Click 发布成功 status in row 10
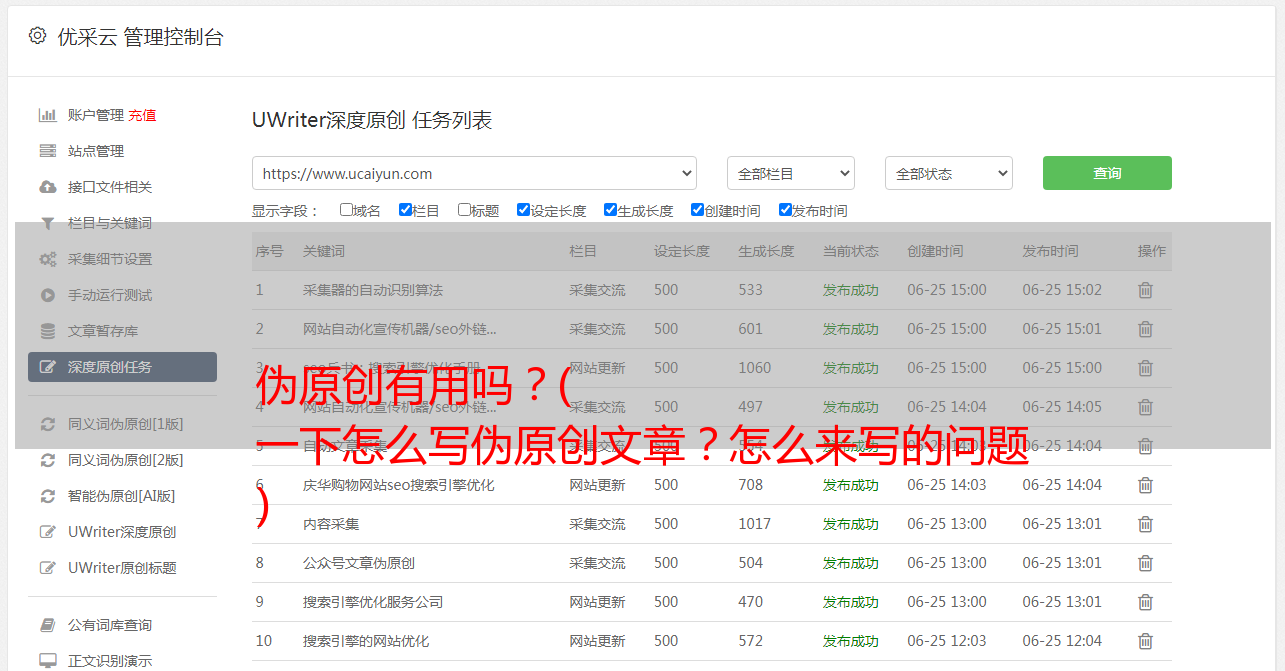Screen dimensions: 1285x671 coord(851,641)
